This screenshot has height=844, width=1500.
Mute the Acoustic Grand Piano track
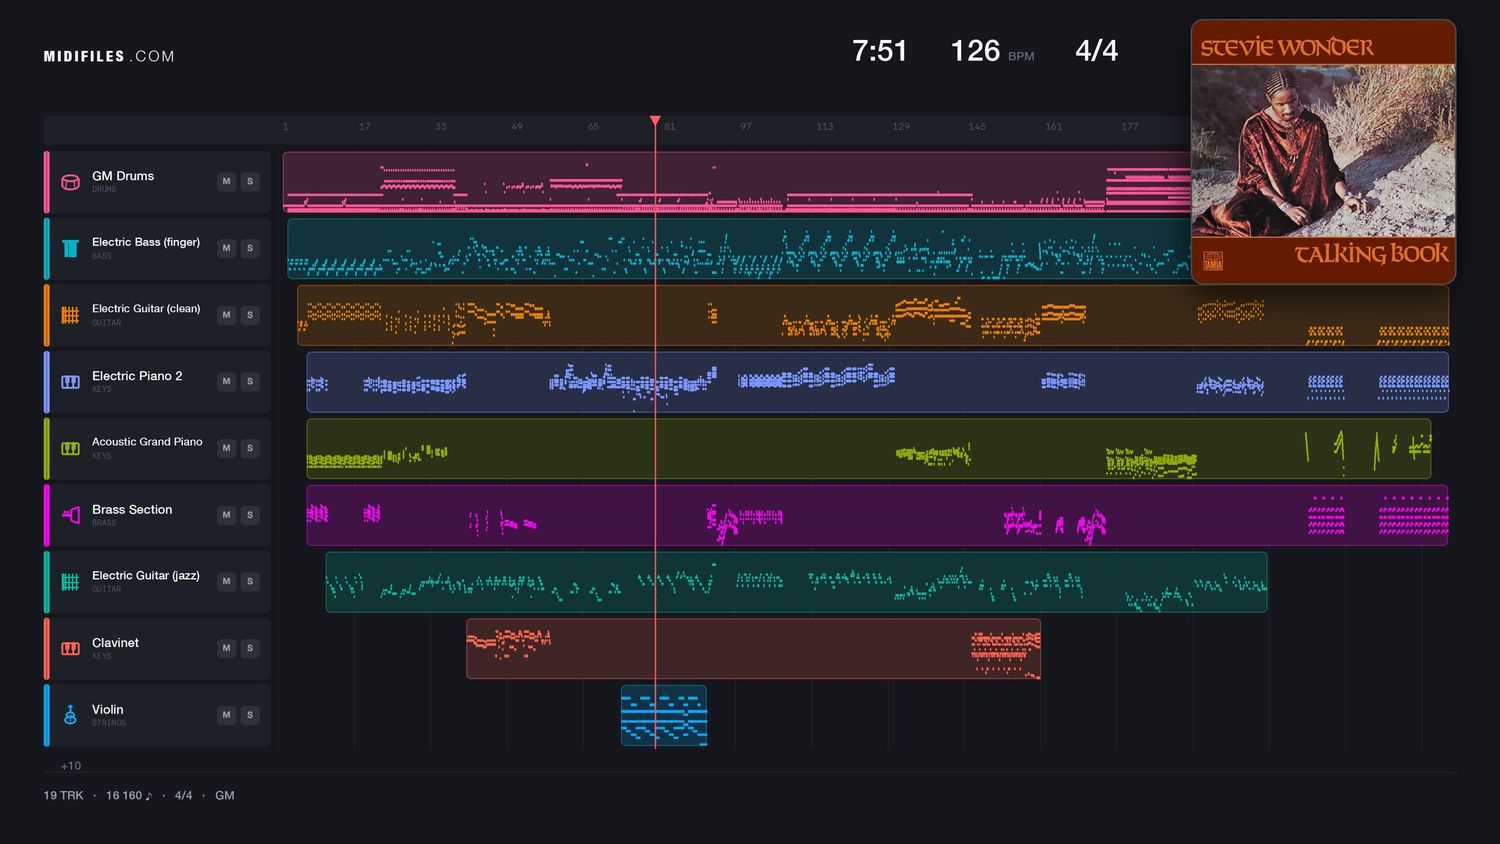(x=227, y=448)
